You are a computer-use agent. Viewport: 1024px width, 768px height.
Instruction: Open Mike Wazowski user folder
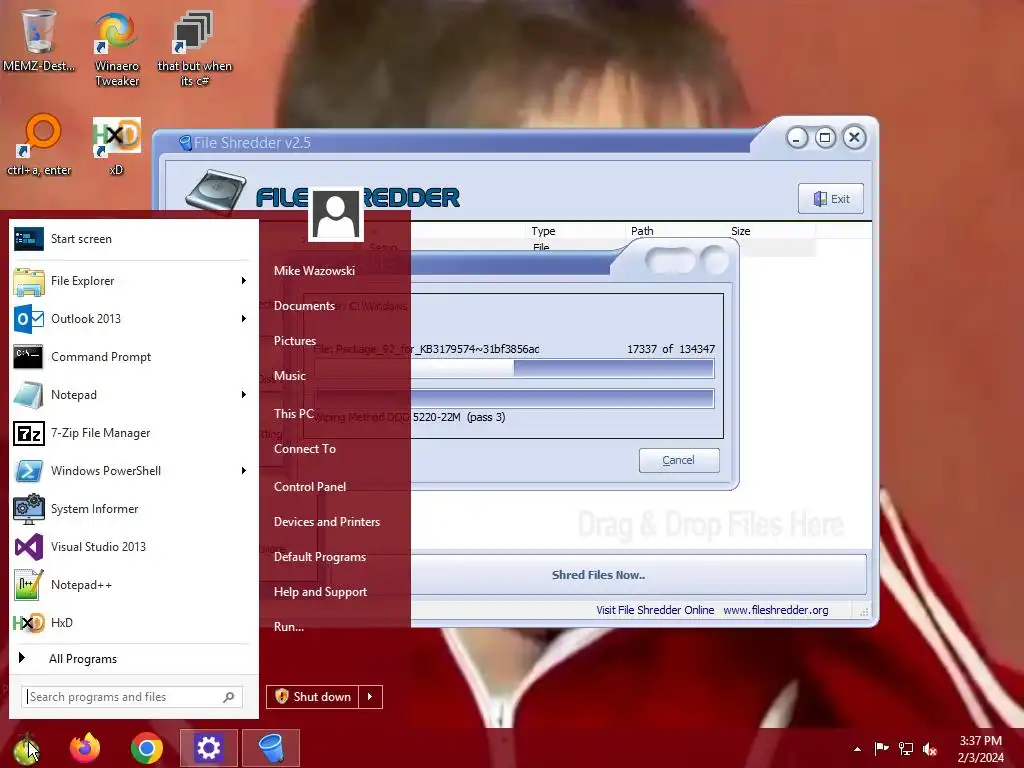[314, 270]
